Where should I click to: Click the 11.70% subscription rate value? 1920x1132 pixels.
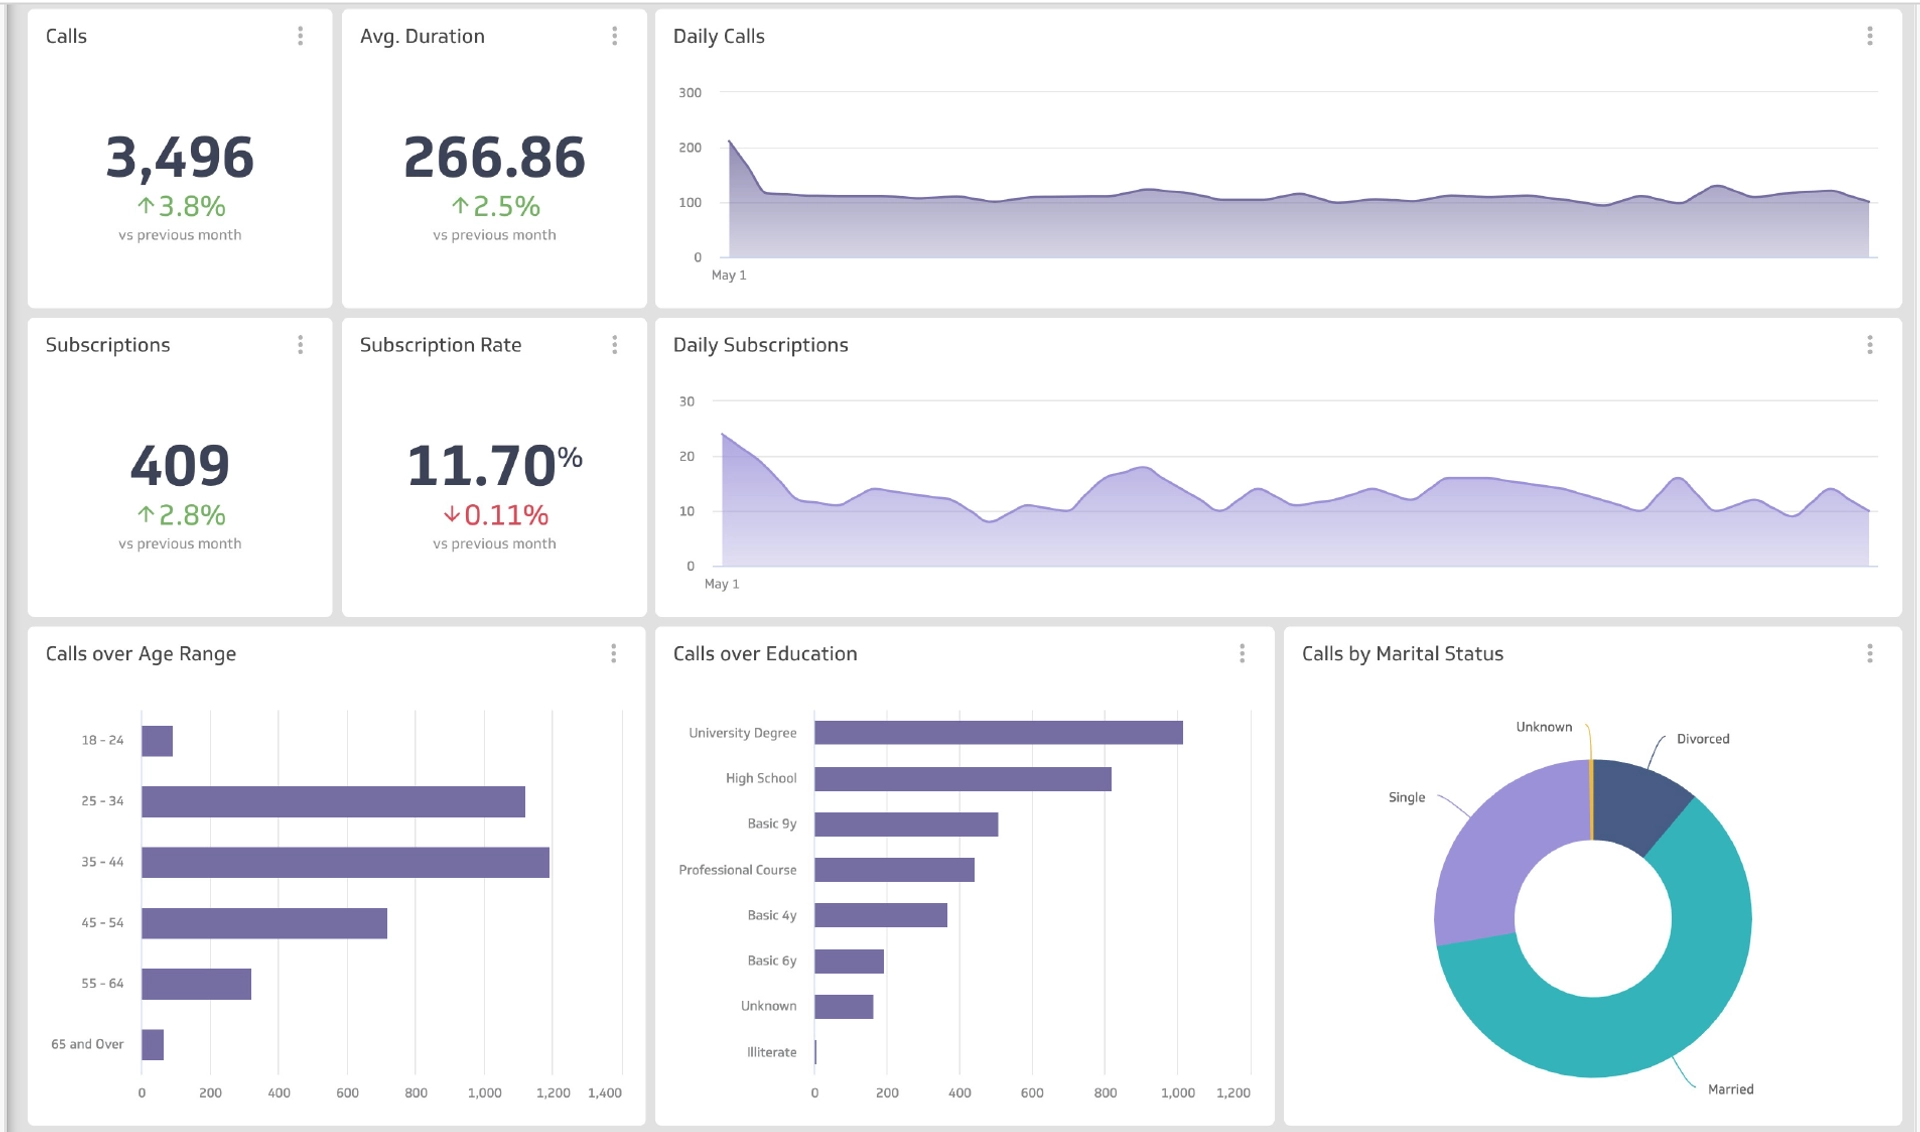point(494,466)
